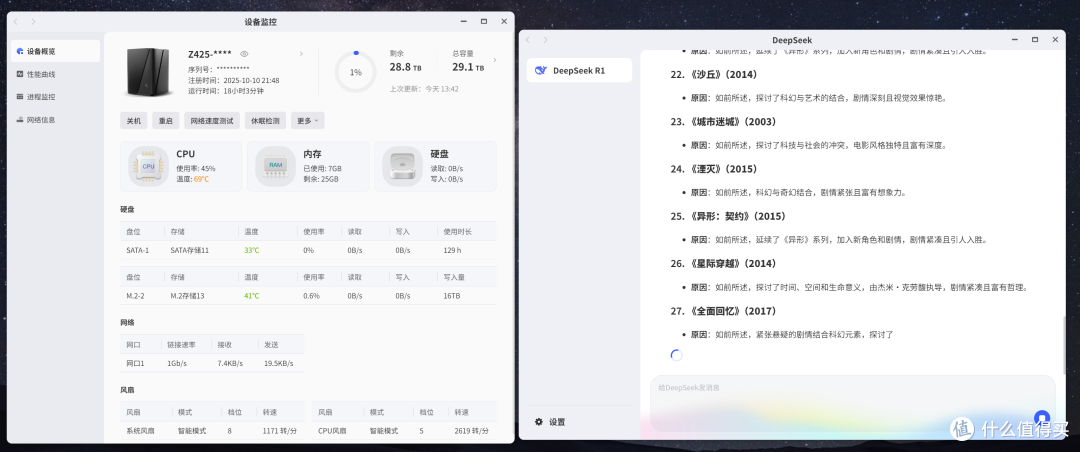Click 16TB write amount cell

point(452,296)
